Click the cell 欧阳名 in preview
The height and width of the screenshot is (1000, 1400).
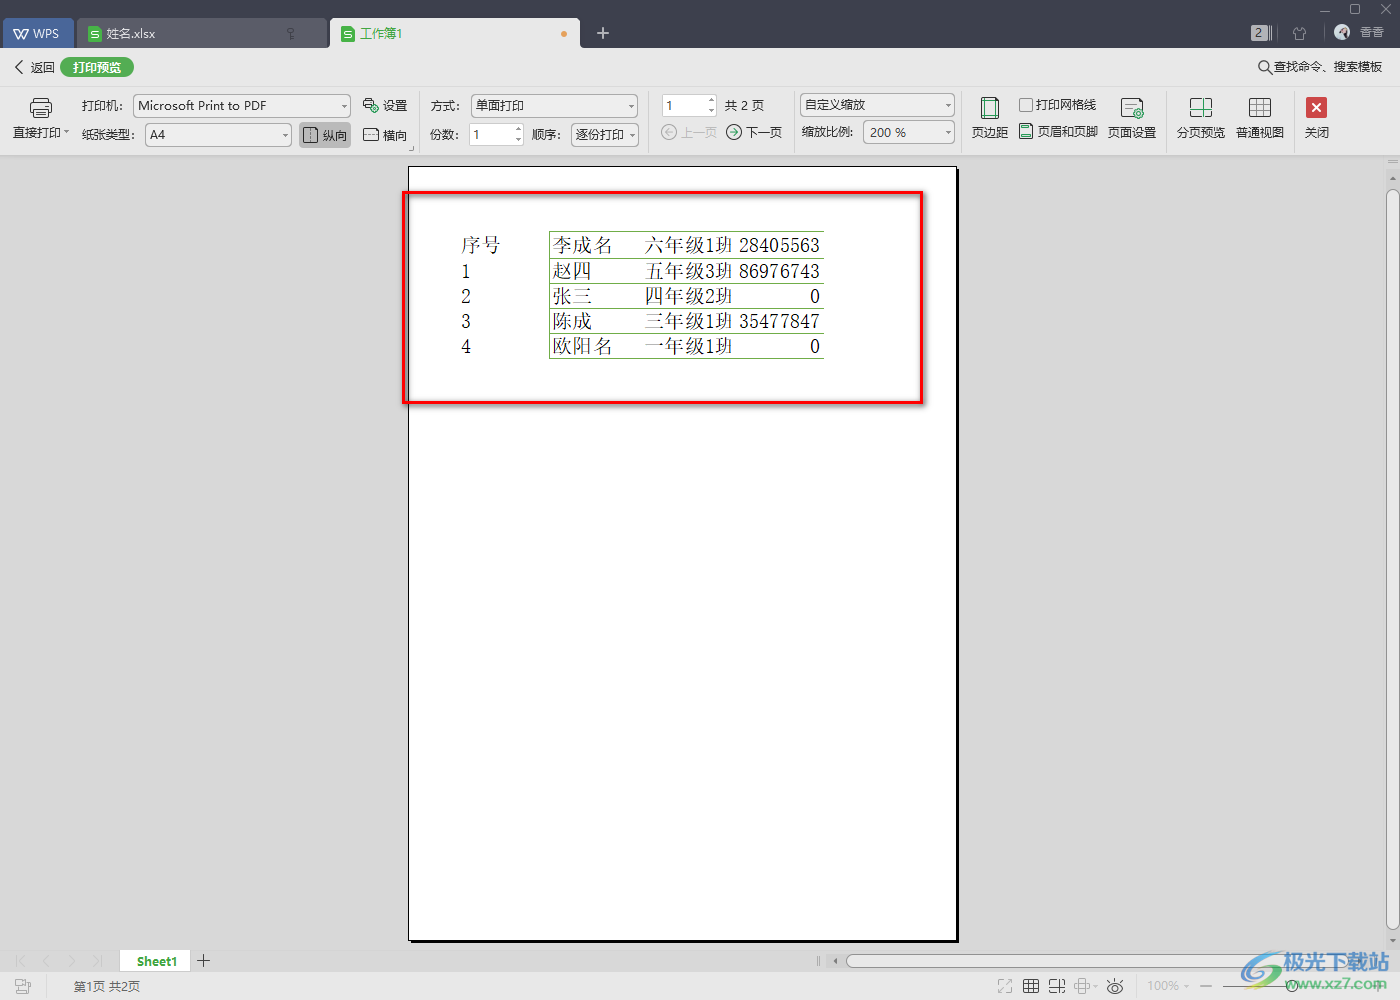[x=582, y=346]
